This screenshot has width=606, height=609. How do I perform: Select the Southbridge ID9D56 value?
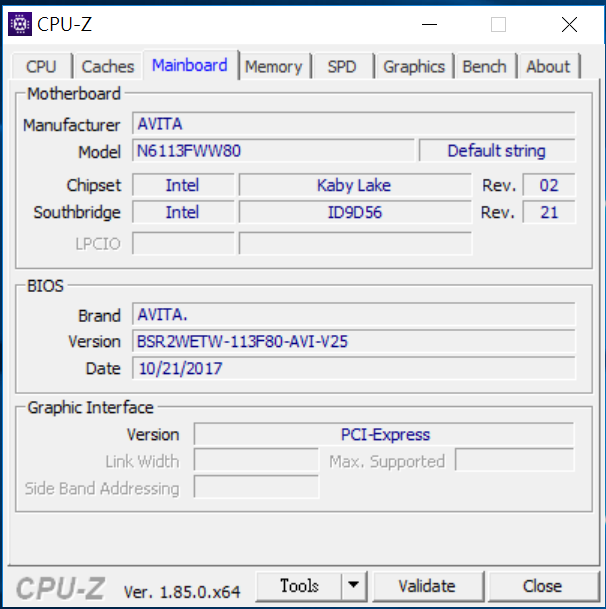point(355,212)
